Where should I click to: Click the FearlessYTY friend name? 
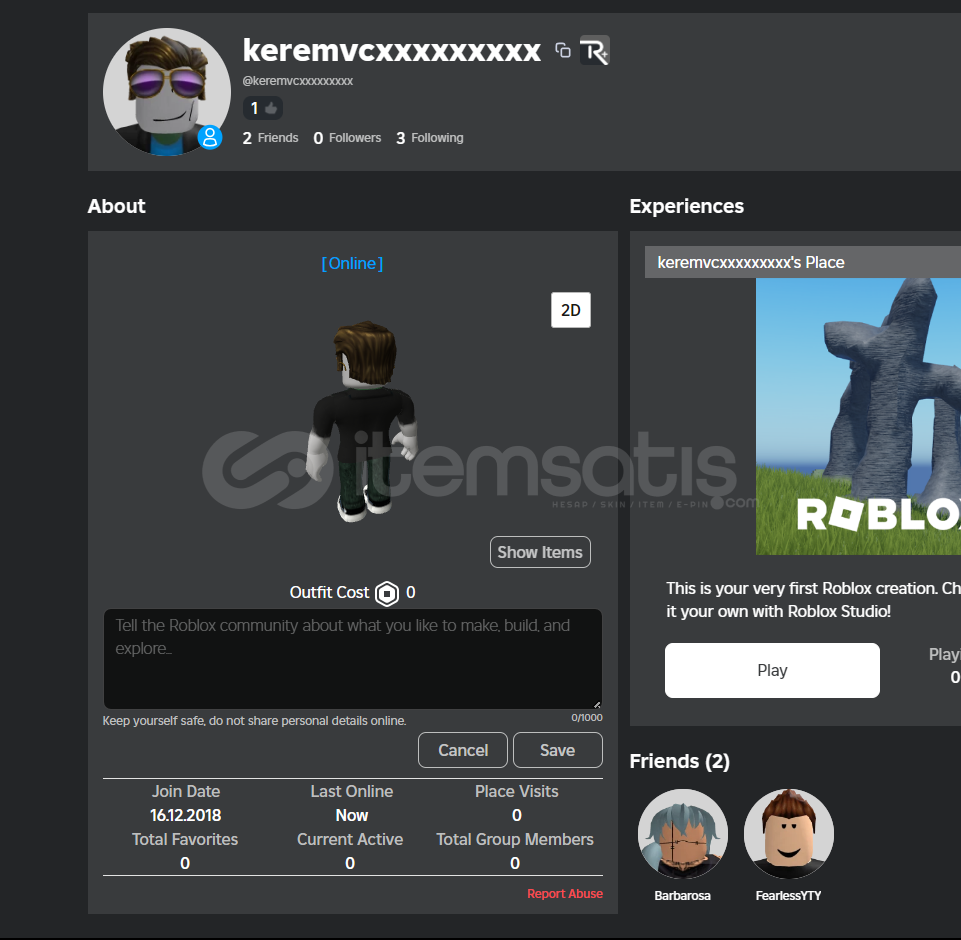[788, 896]
